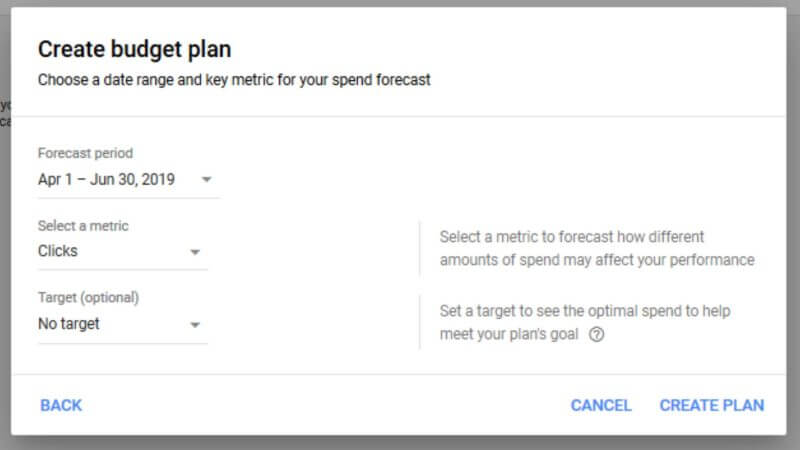Click the 'Clicks' metric value
Viewport: 800px width, 450px height.
(x=58, y=251)
